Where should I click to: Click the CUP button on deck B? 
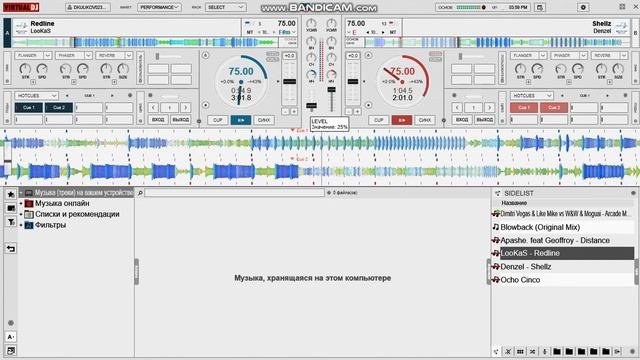379,120
